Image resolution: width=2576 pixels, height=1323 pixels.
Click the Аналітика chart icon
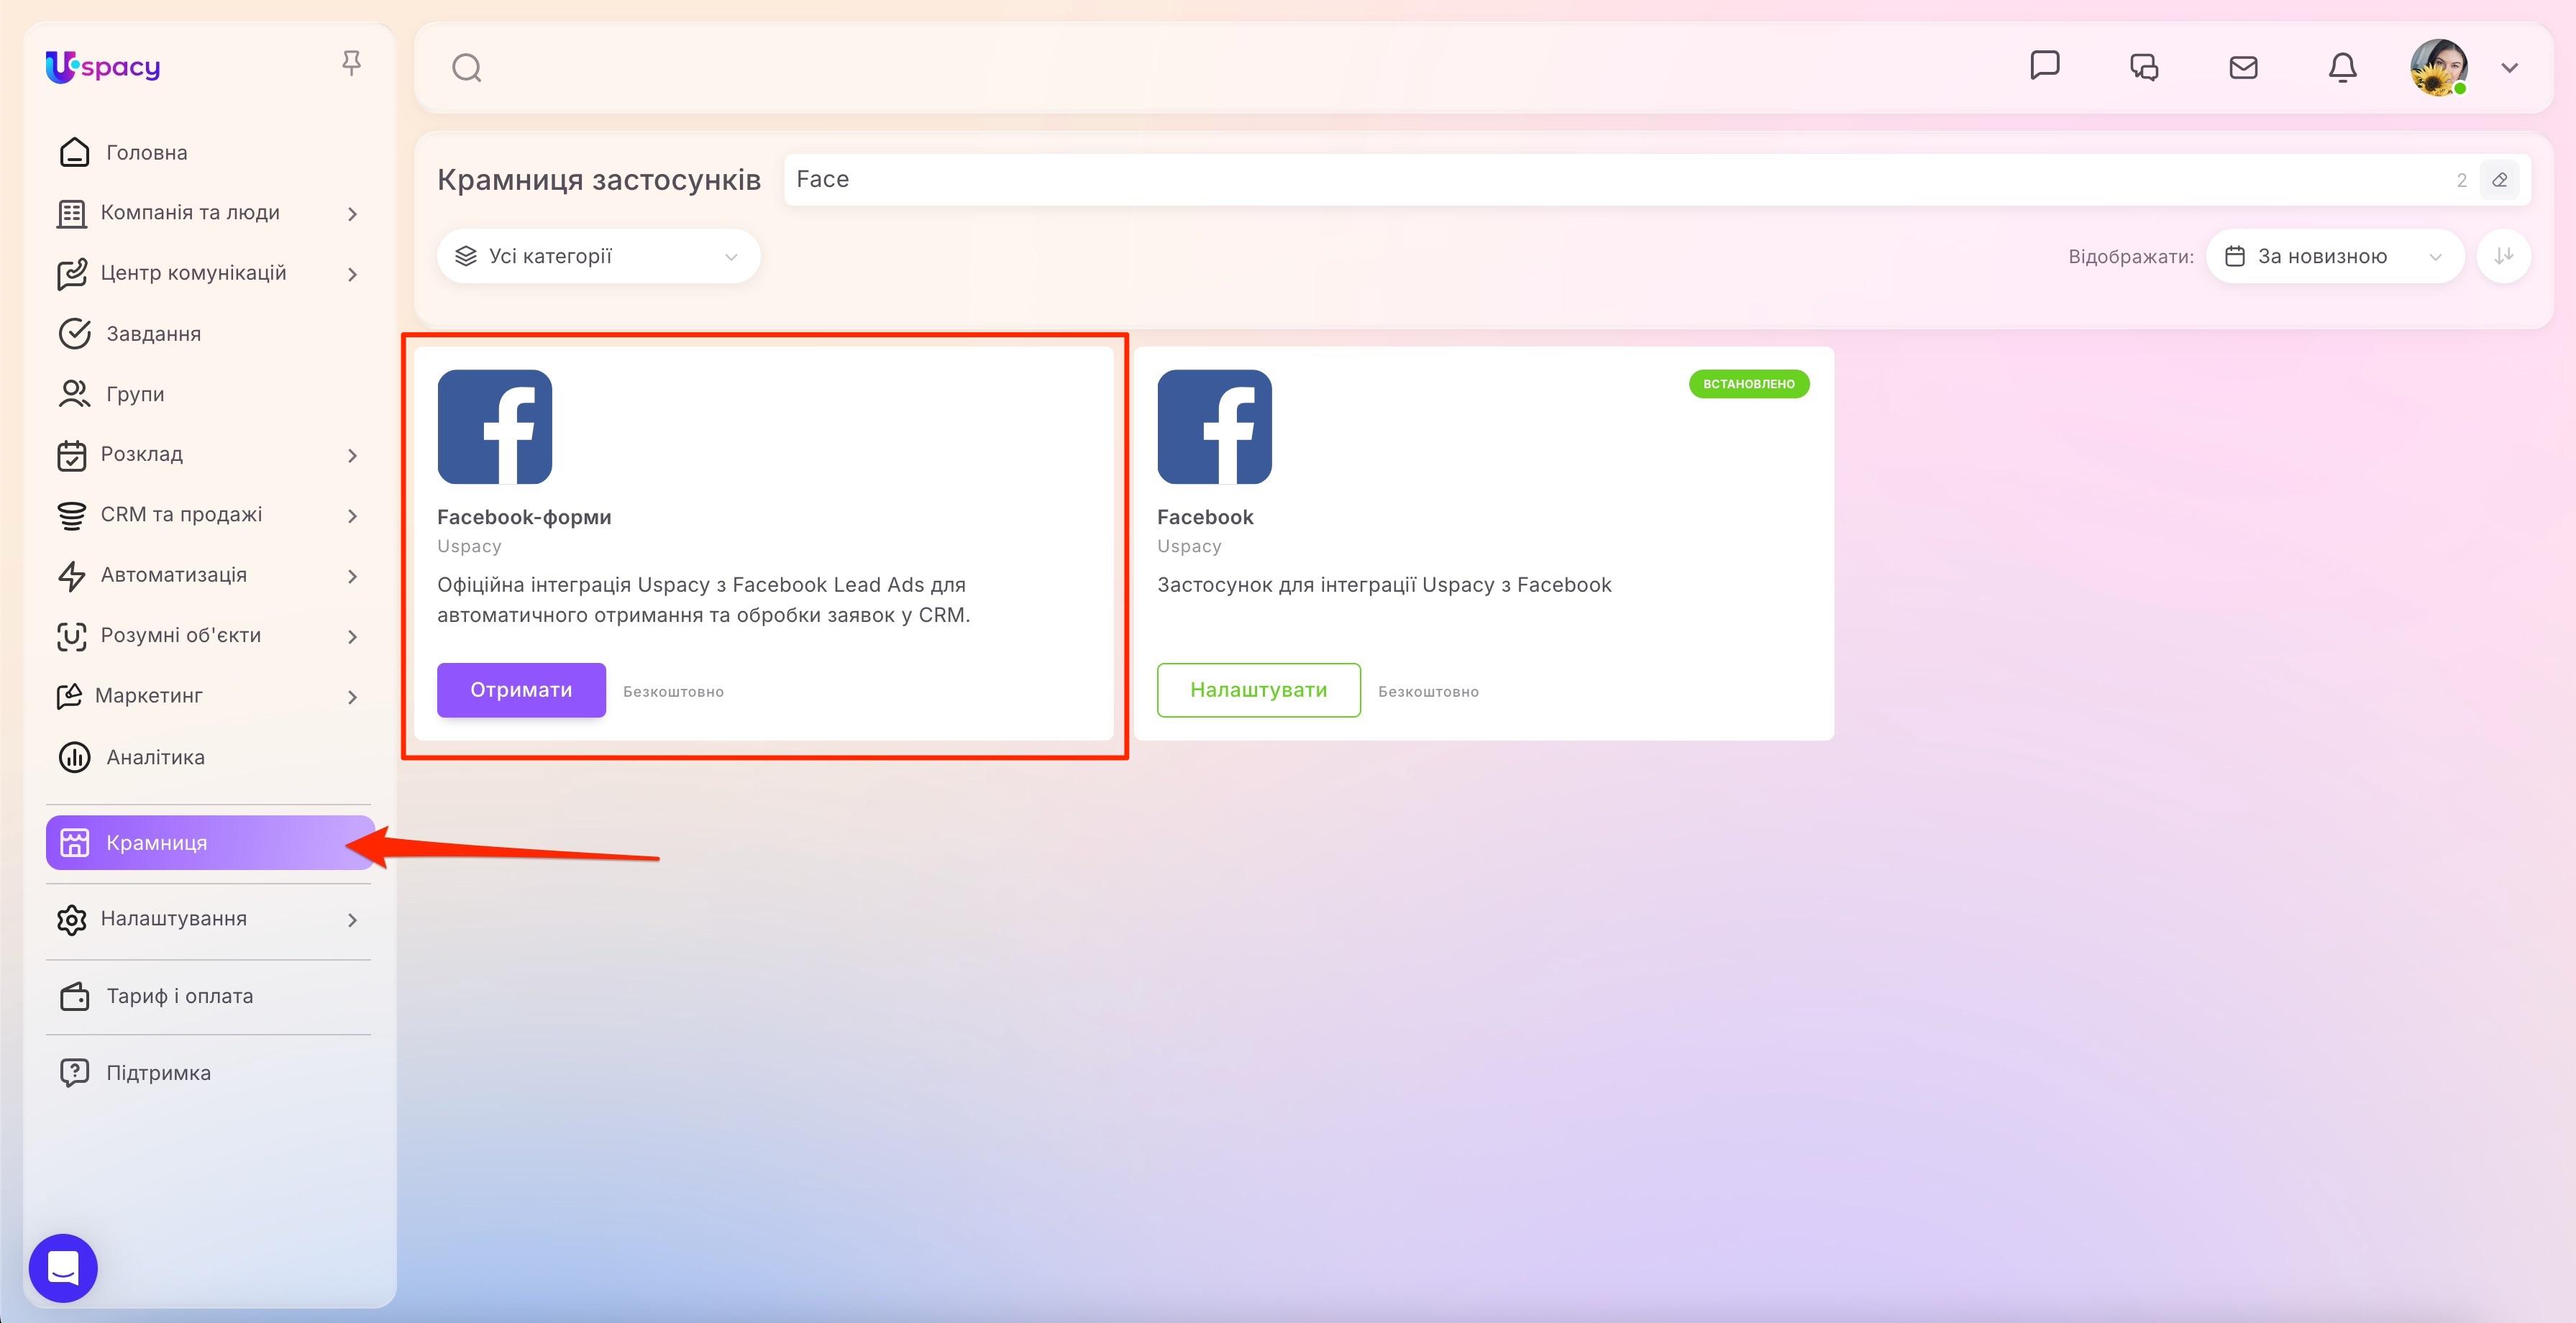74,757
